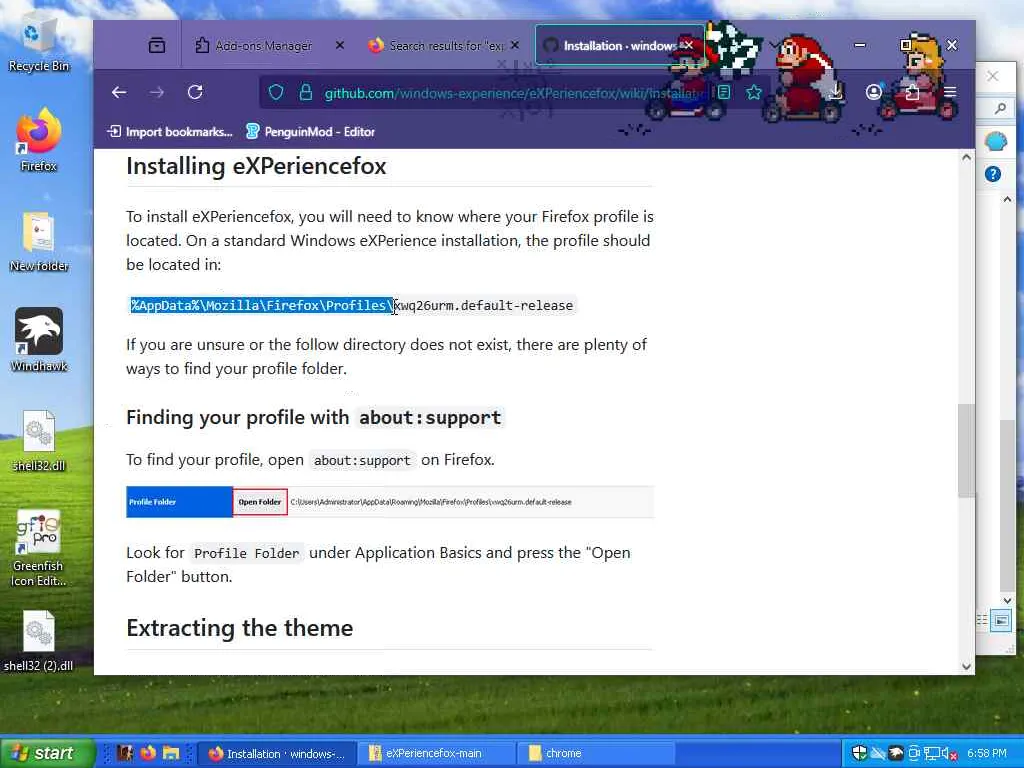Activate the Installation · windows taskbar button

(277, 753)
